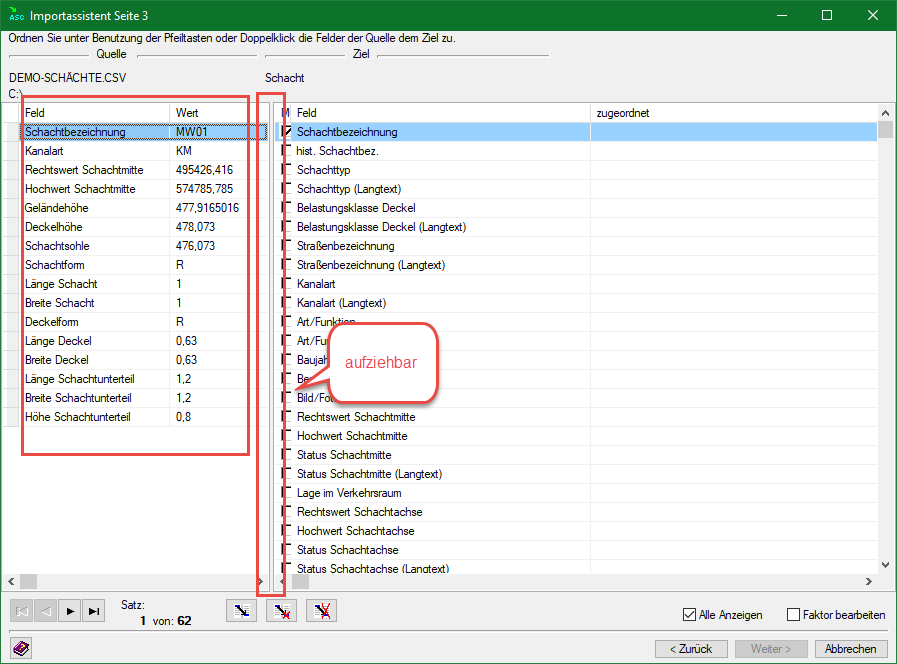The height and width of the screenshot is (664, 897).
Task: Click the ASC application icon in title bar
Action: click(15, 15)
